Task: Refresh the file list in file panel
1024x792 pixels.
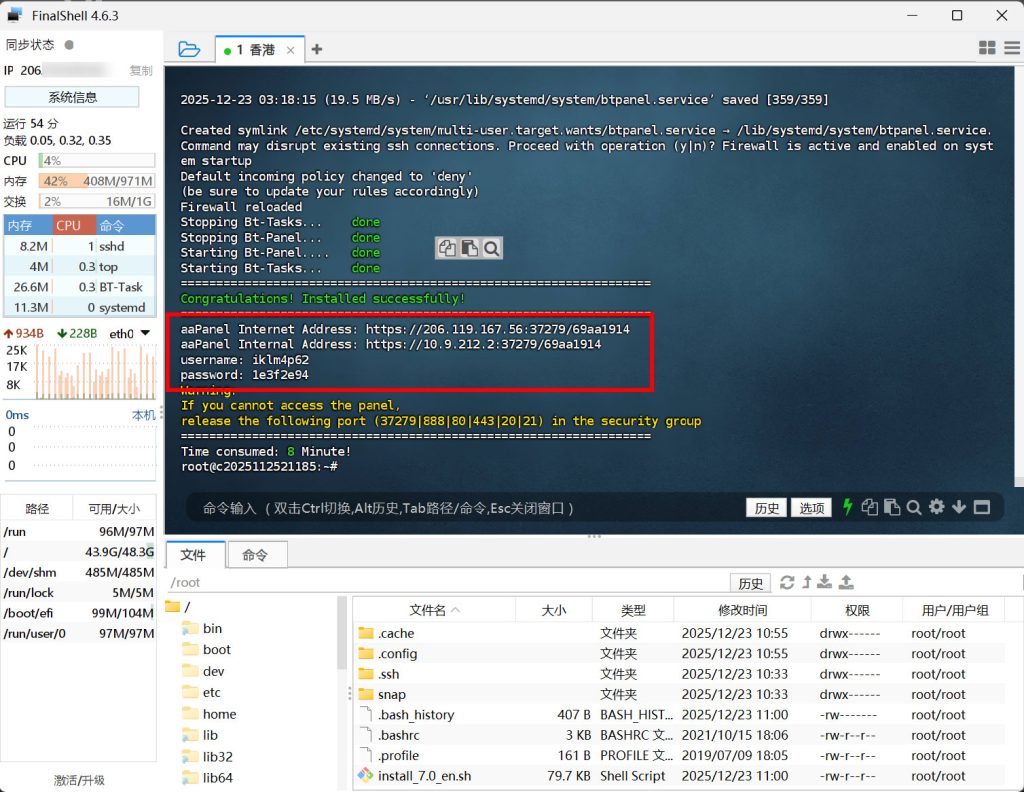Action: (x=787, y=582)
